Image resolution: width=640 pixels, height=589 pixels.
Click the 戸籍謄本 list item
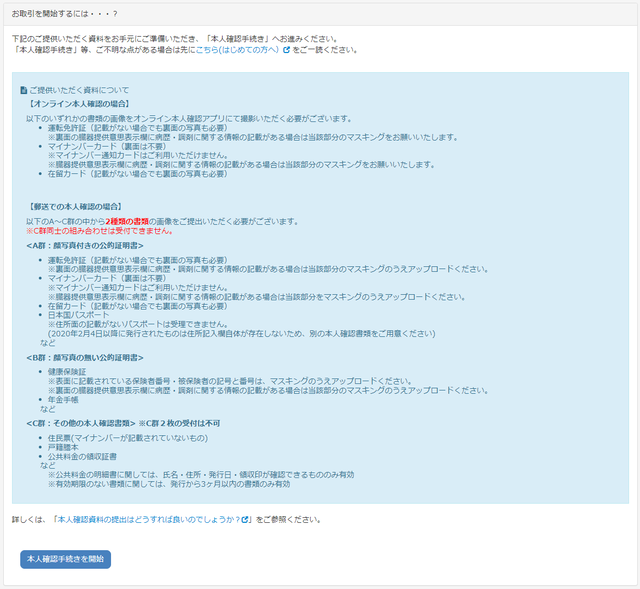point(63,448)
